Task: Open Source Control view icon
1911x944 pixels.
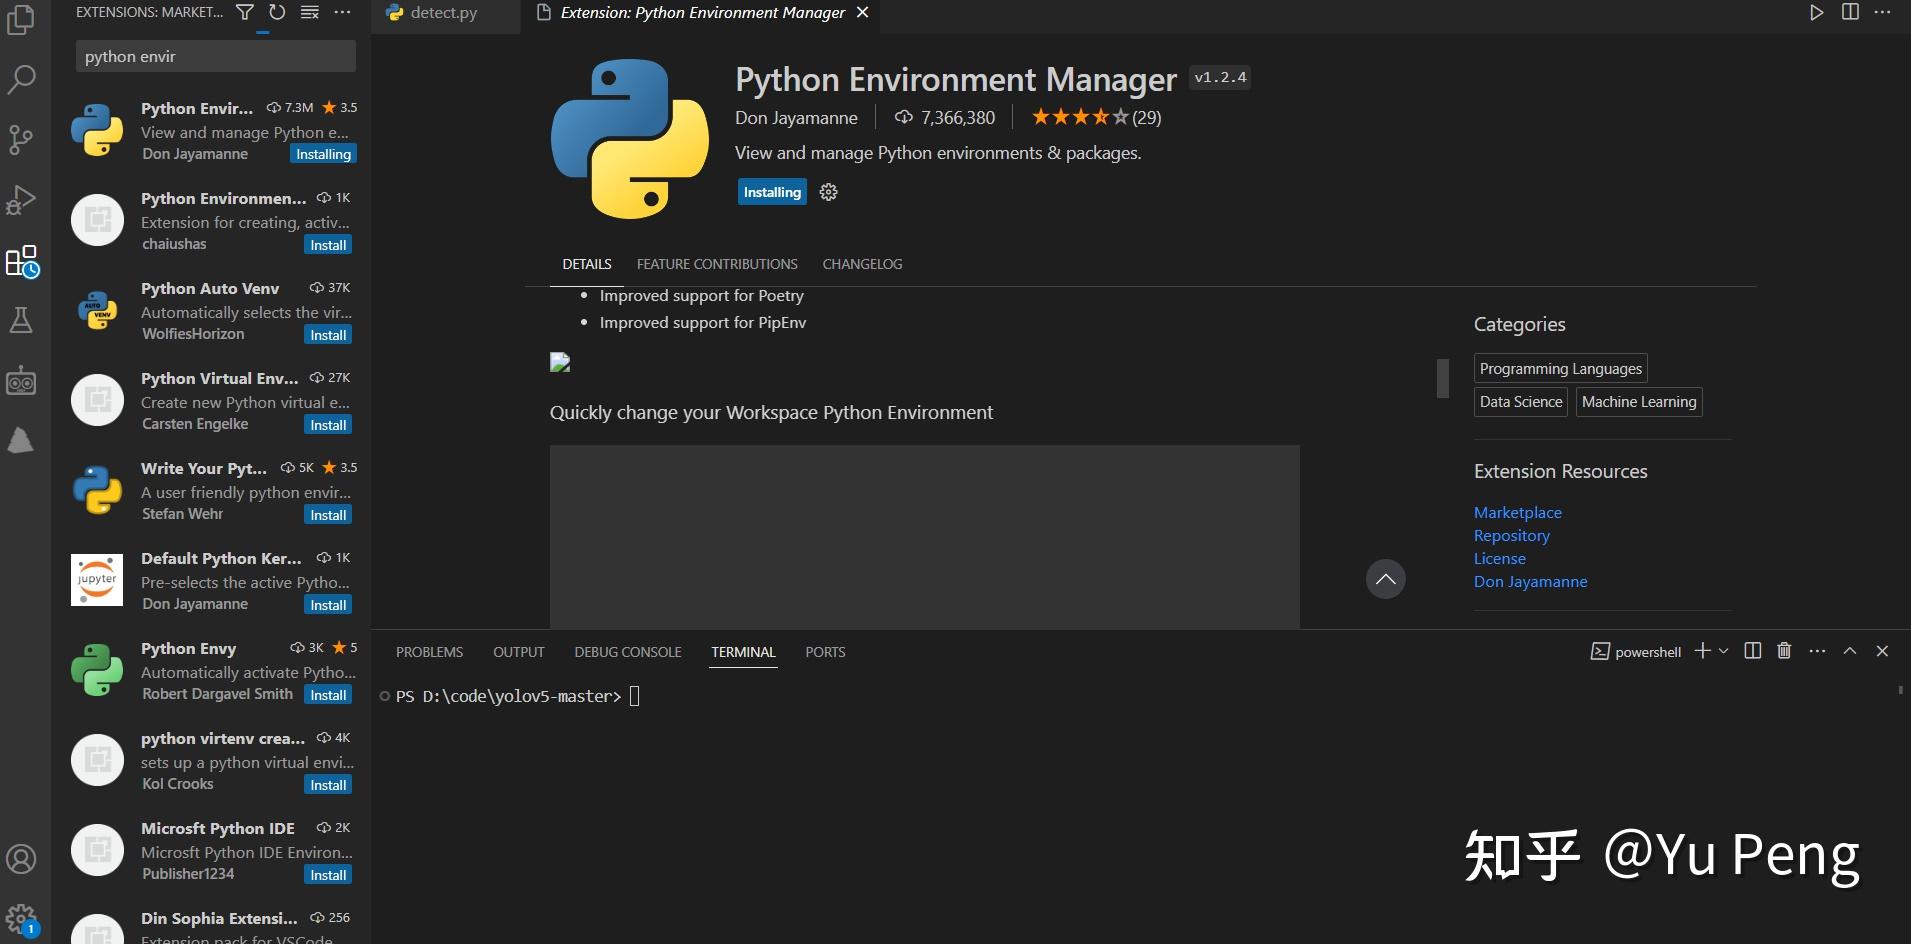Action: tap(21, 139)
